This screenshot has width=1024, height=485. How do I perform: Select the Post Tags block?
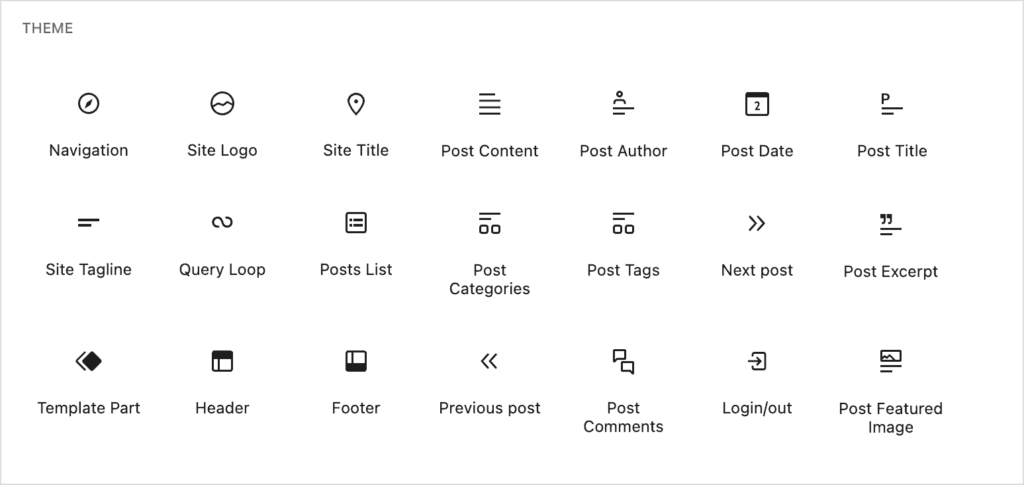623,245
